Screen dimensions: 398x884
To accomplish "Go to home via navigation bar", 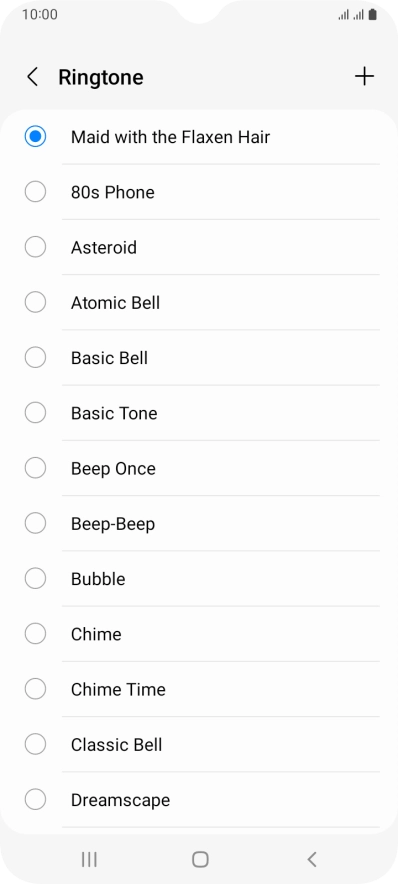I will (200, 859).
